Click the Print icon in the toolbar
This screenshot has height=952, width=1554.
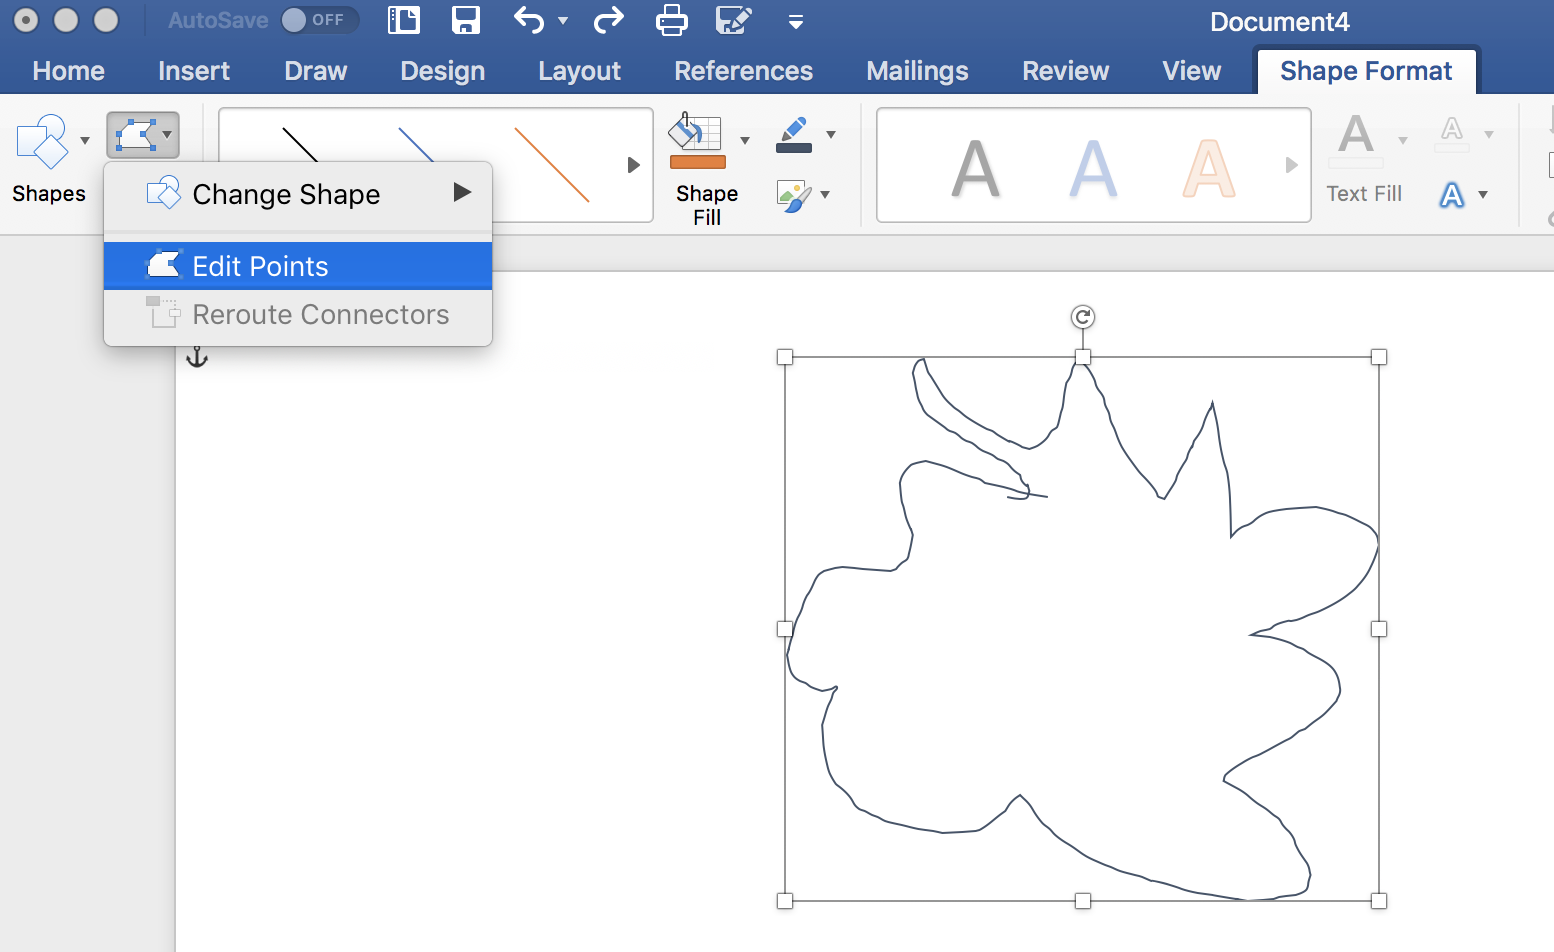click(671, 20)
